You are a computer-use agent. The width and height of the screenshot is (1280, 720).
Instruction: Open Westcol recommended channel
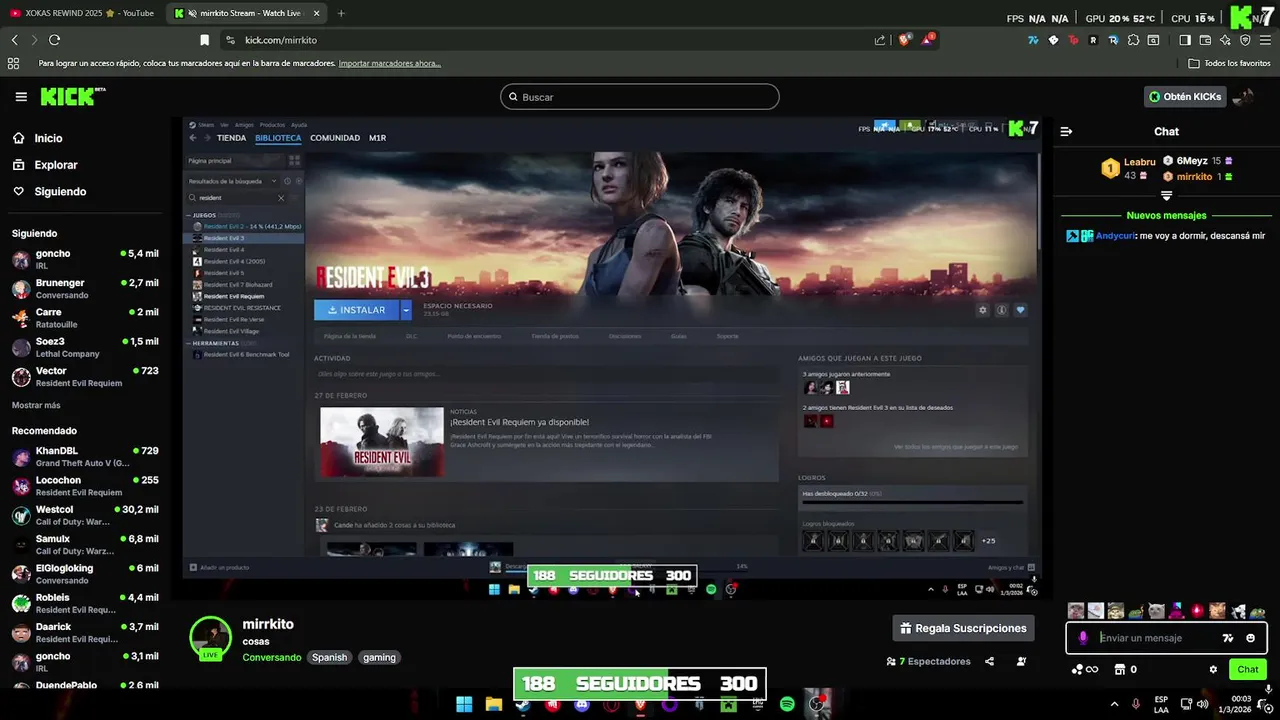(x=84, y=515)
